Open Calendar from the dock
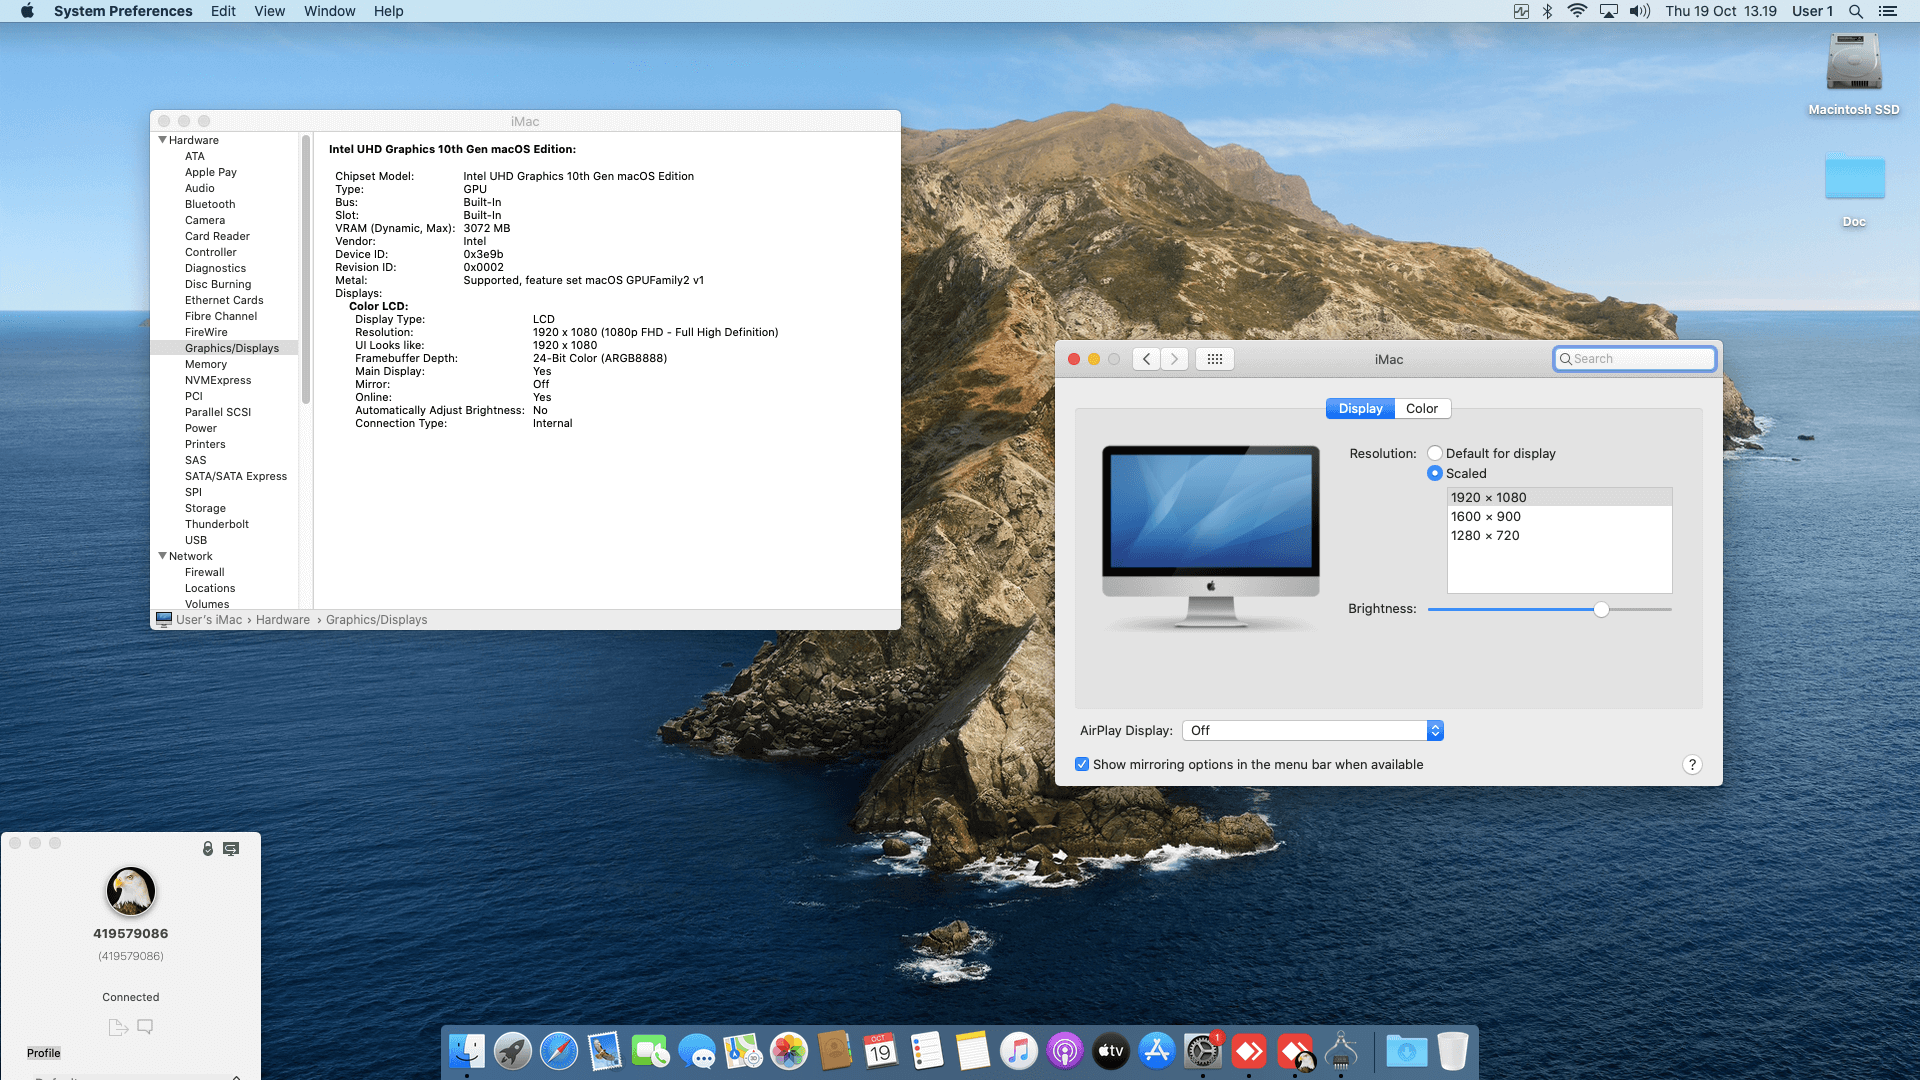The width and height of the screenshot is (1920, 1080). tap(881, 1051)
